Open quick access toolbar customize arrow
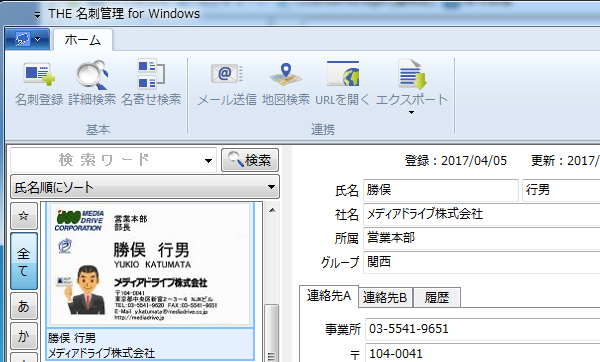600x362 pixels. [37, 15]
